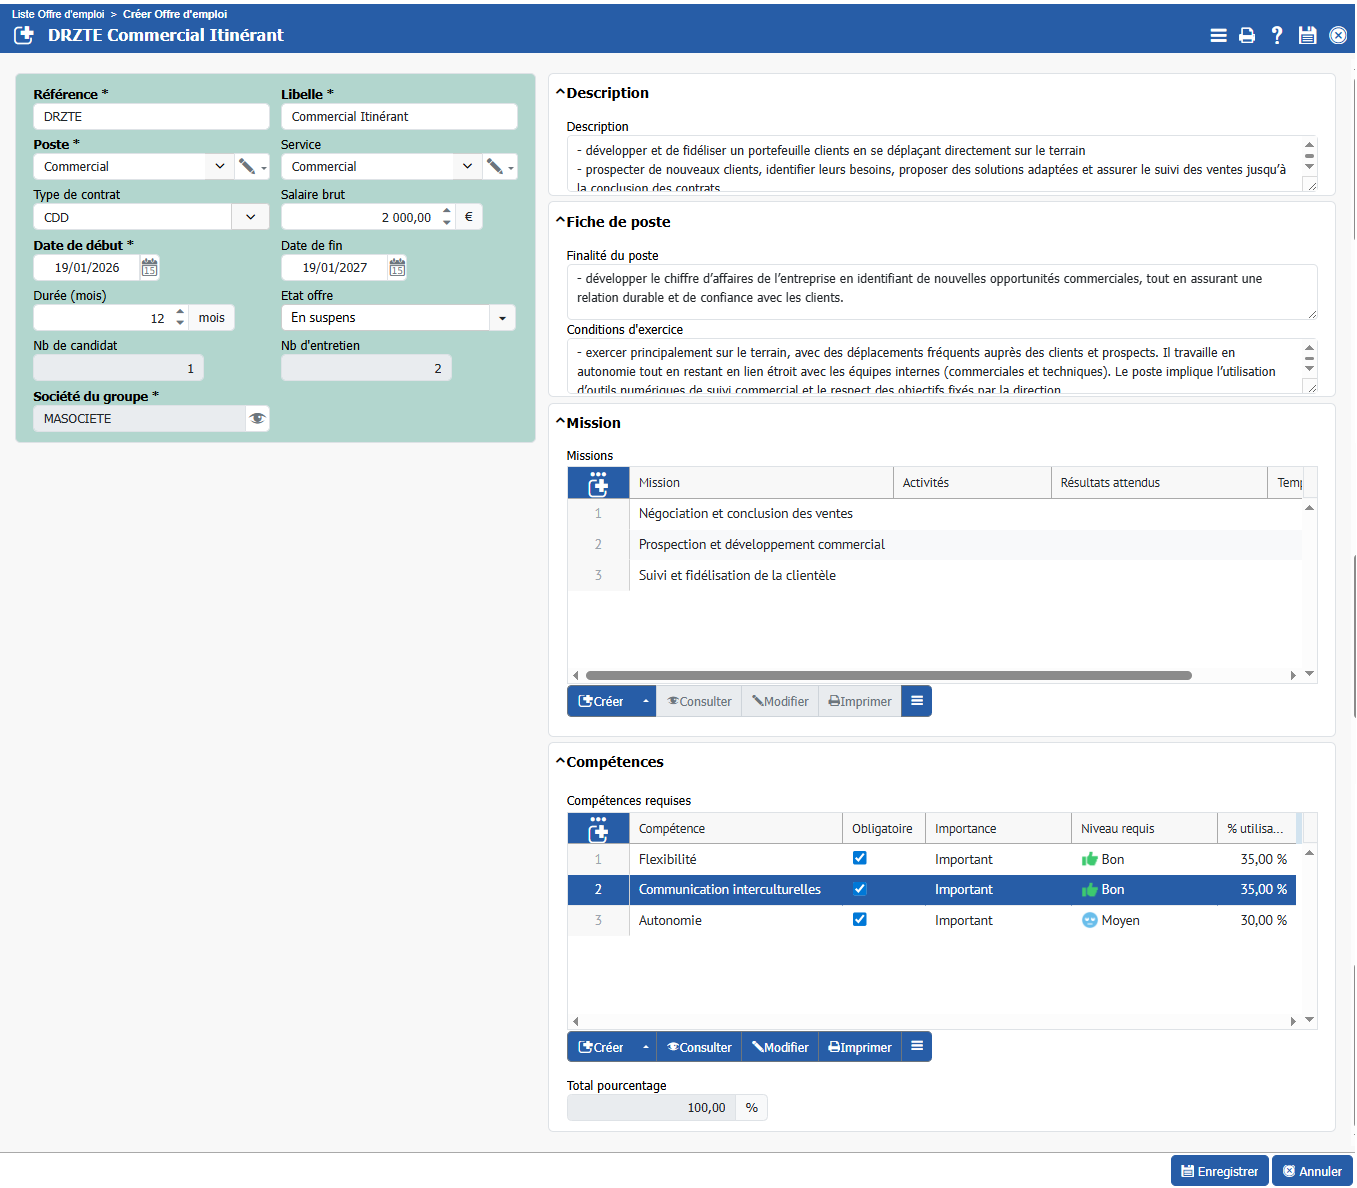Image resolution: width=1357 pixels, height=1188 pixels.
Task: Click the printer icon in top header
Action: (1247, 35)
